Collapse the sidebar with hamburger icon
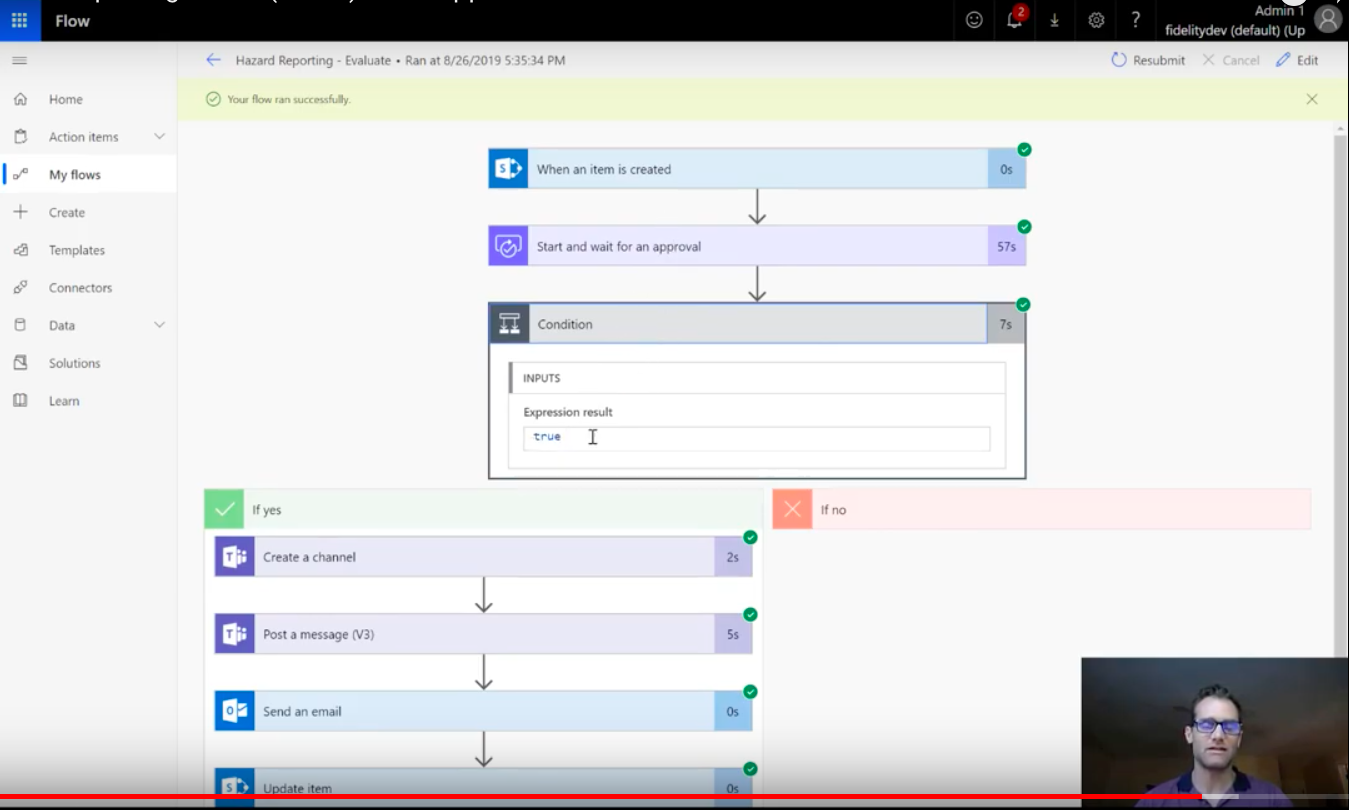Screen dimensions: 1349x810 point(20,61)
